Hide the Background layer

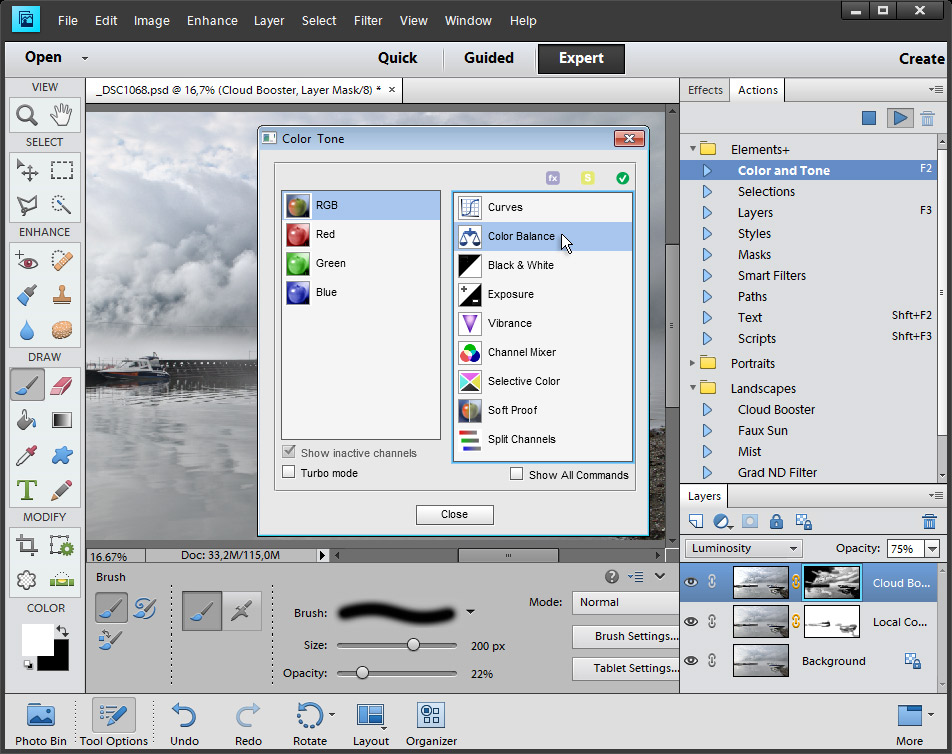691,661
